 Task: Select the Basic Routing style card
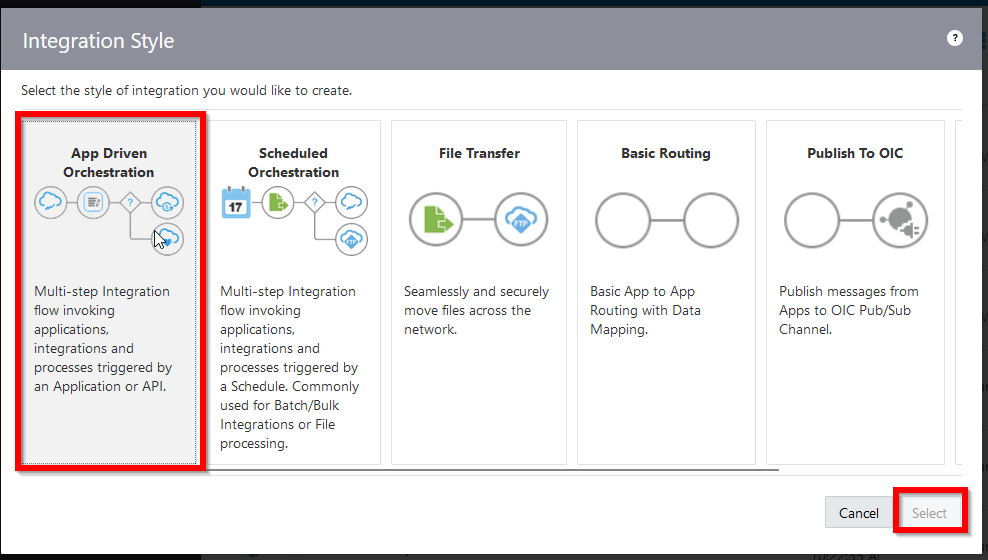coord(666,292)
